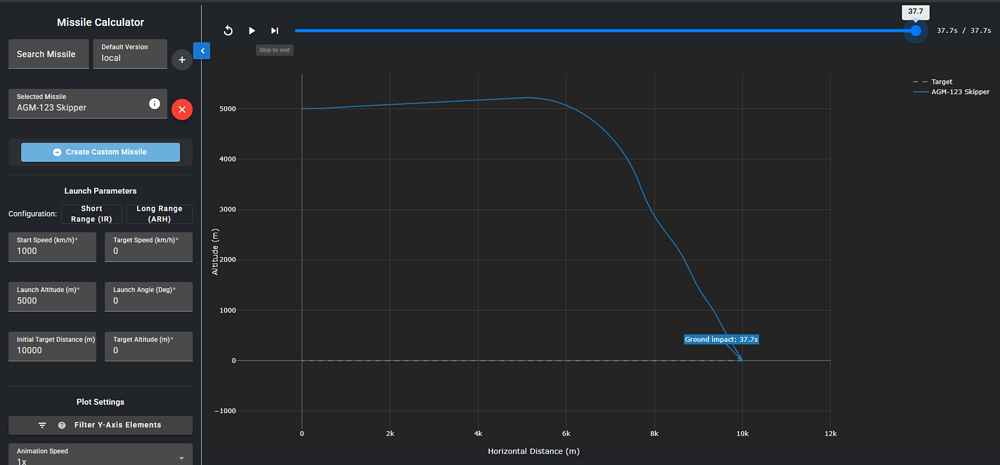This screenshot has width=1000, height=465.
Task: Open the Animation Speed dropdown
Action: [x=100, y=455]
